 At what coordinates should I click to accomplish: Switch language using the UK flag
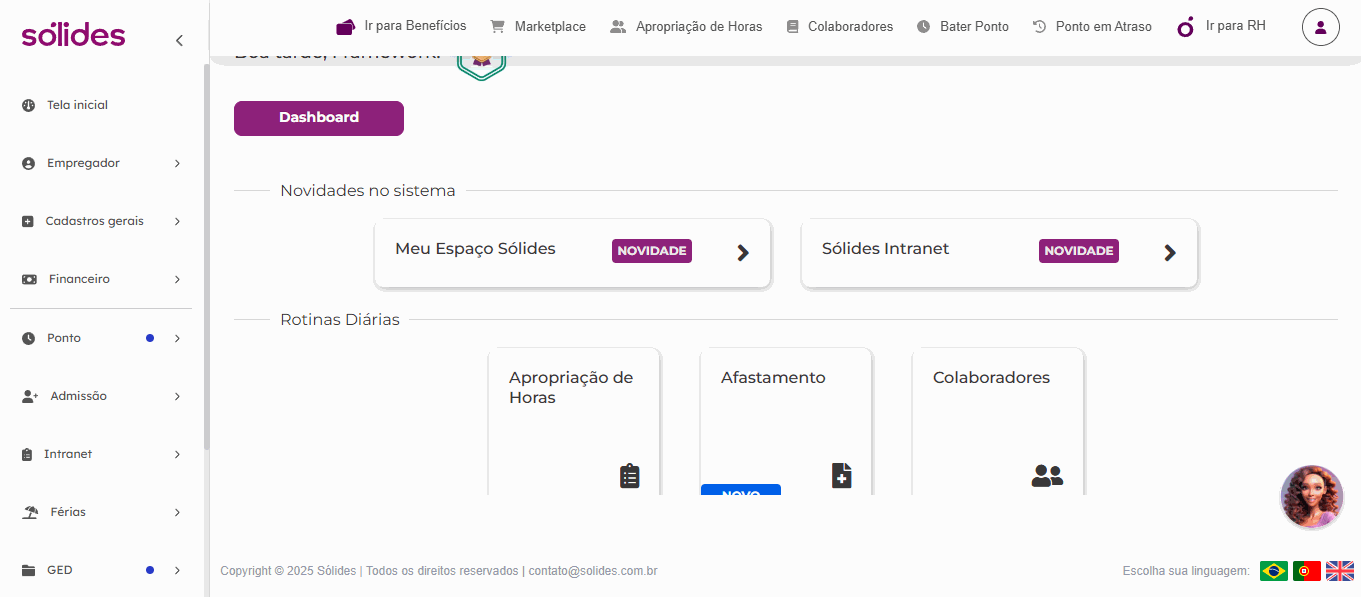[x=1339, y=571]
